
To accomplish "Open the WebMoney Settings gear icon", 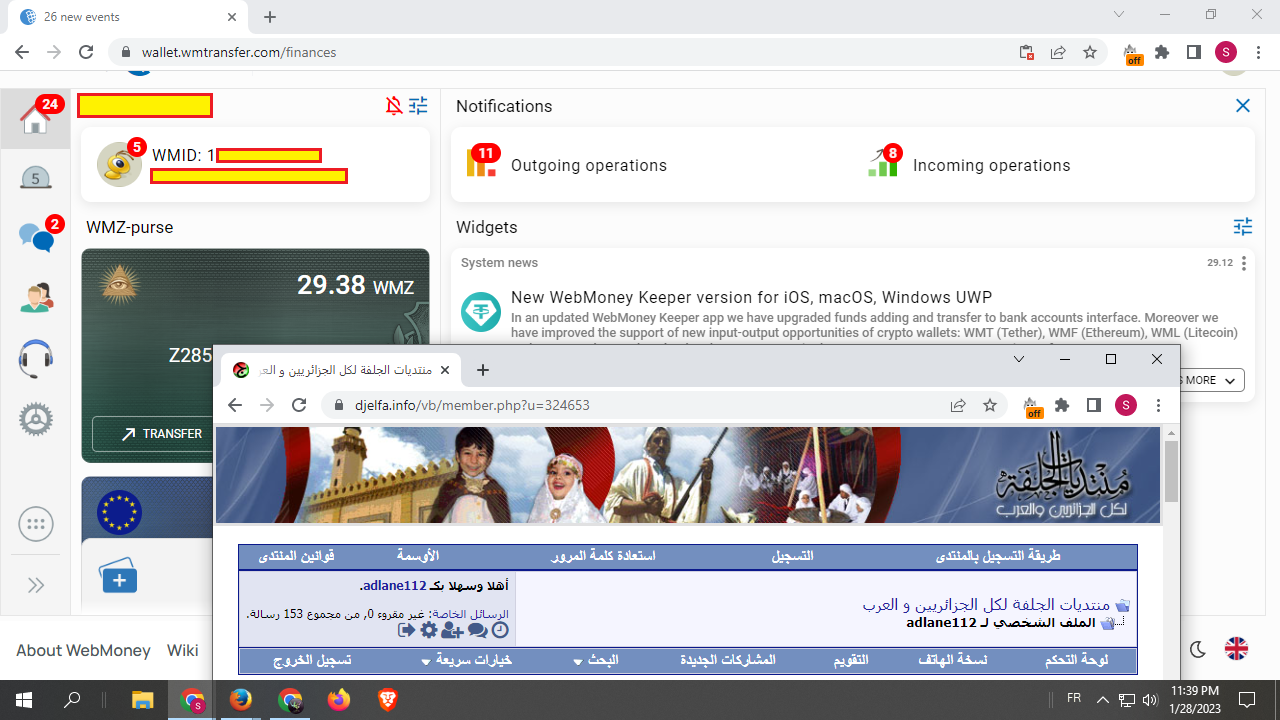I will click(x=36, y=419).
